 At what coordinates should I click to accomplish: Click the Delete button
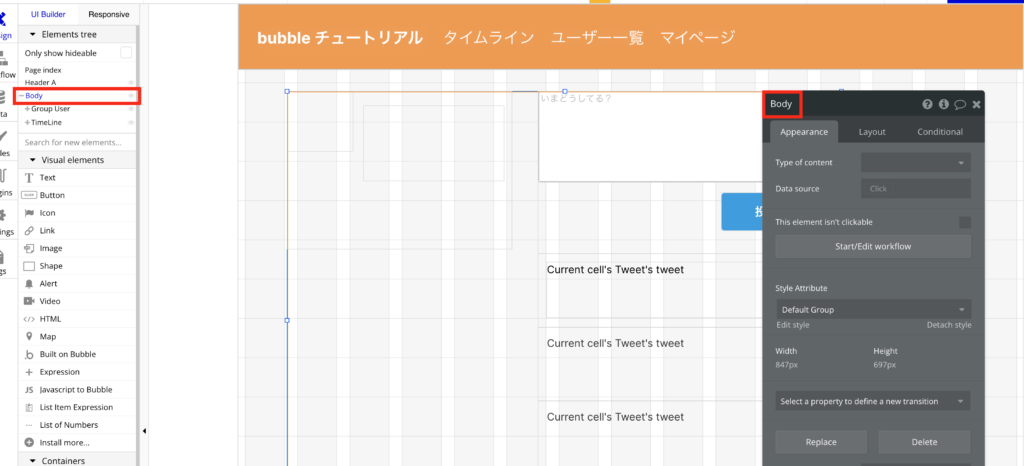pos(924,442)
